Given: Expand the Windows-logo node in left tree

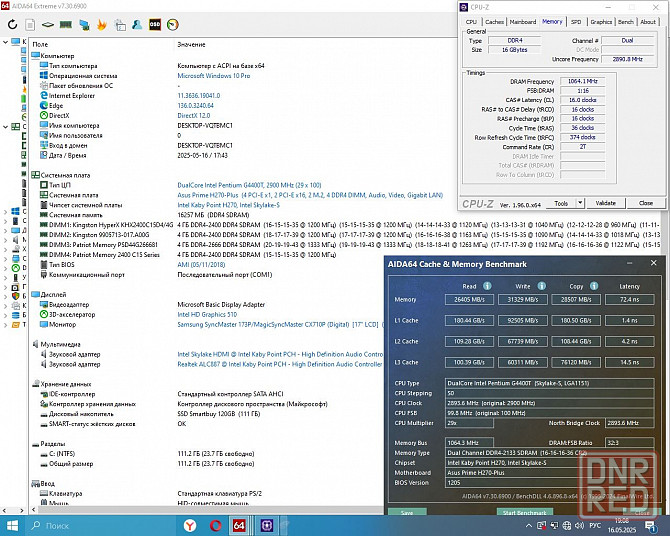Looking at the screenshot, I should (5, 211).
